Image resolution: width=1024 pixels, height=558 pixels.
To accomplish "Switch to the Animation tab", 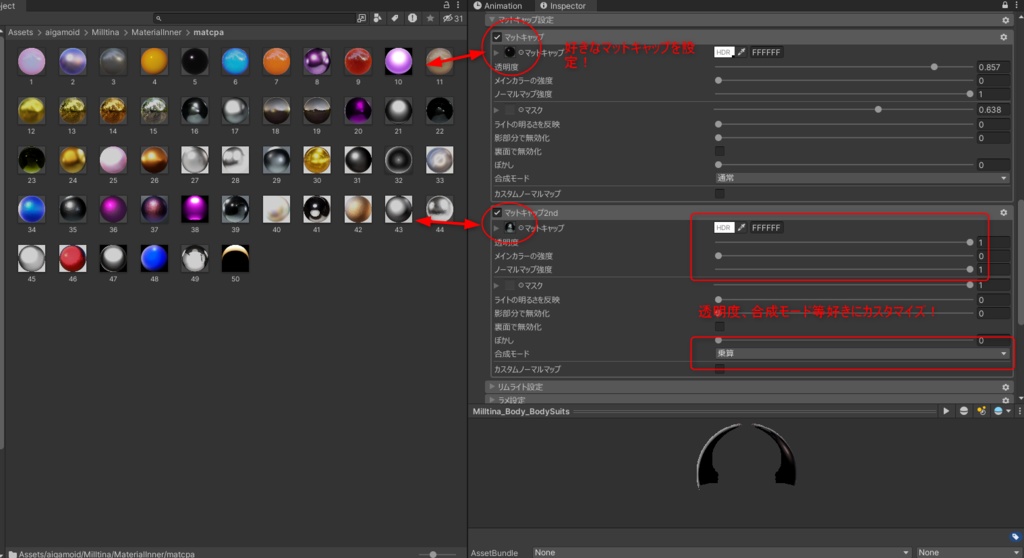I will pos(498,5).
